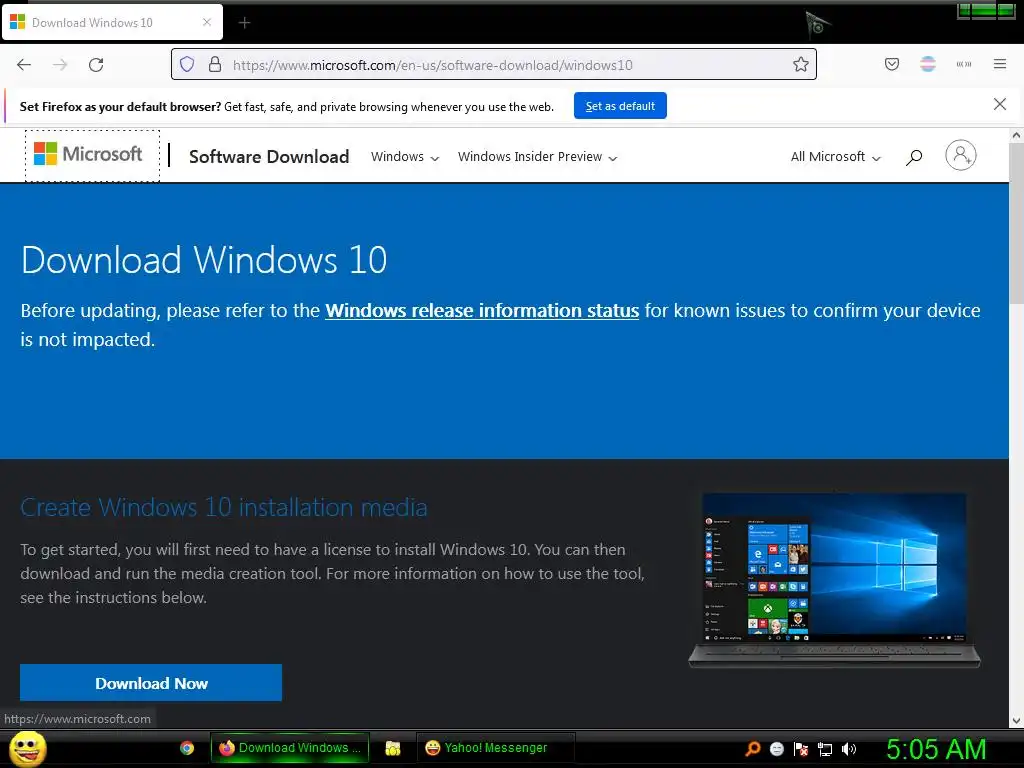Open the tracking protection shield icon
This screenshot has width=1024, height=768.
click(187, 65)
